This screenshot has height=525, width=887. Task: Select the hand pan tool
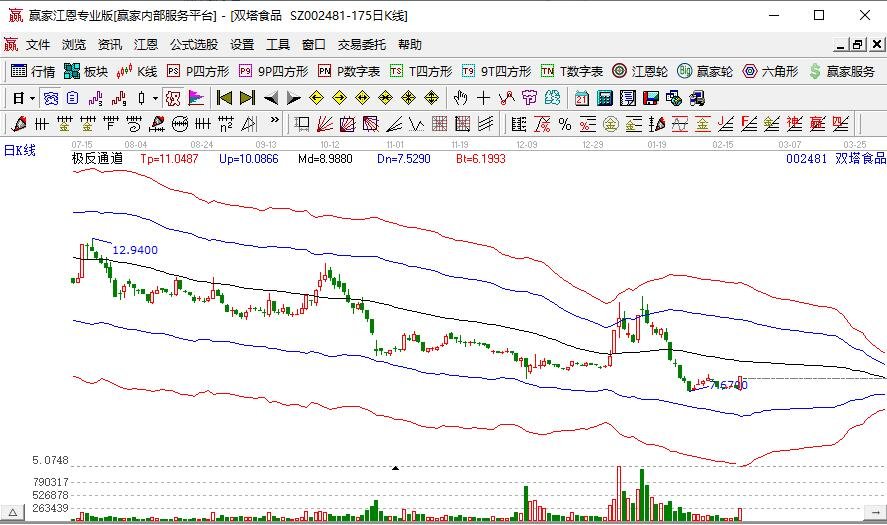tap(460, 98)
